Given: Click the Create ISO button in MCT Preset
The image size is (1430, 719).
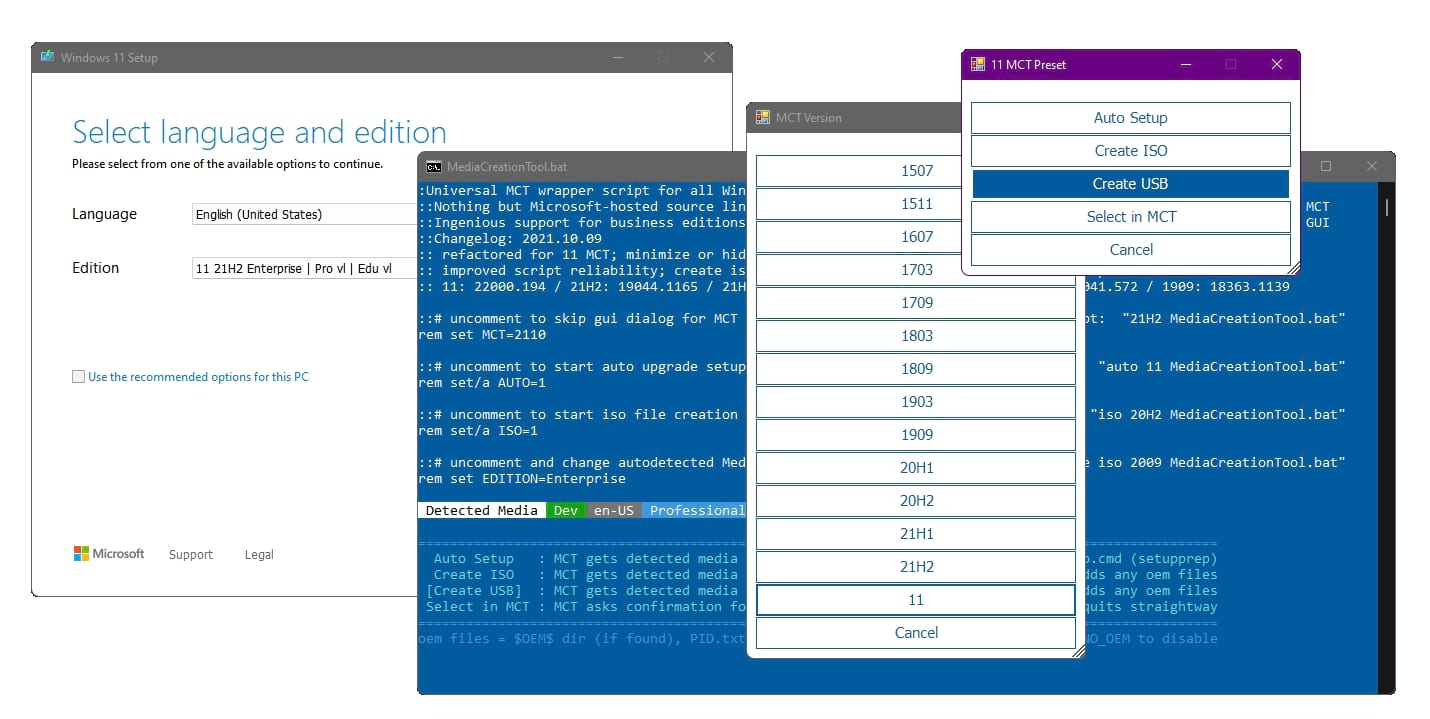Looking at the screenshot, I should tap(1130, 151).
